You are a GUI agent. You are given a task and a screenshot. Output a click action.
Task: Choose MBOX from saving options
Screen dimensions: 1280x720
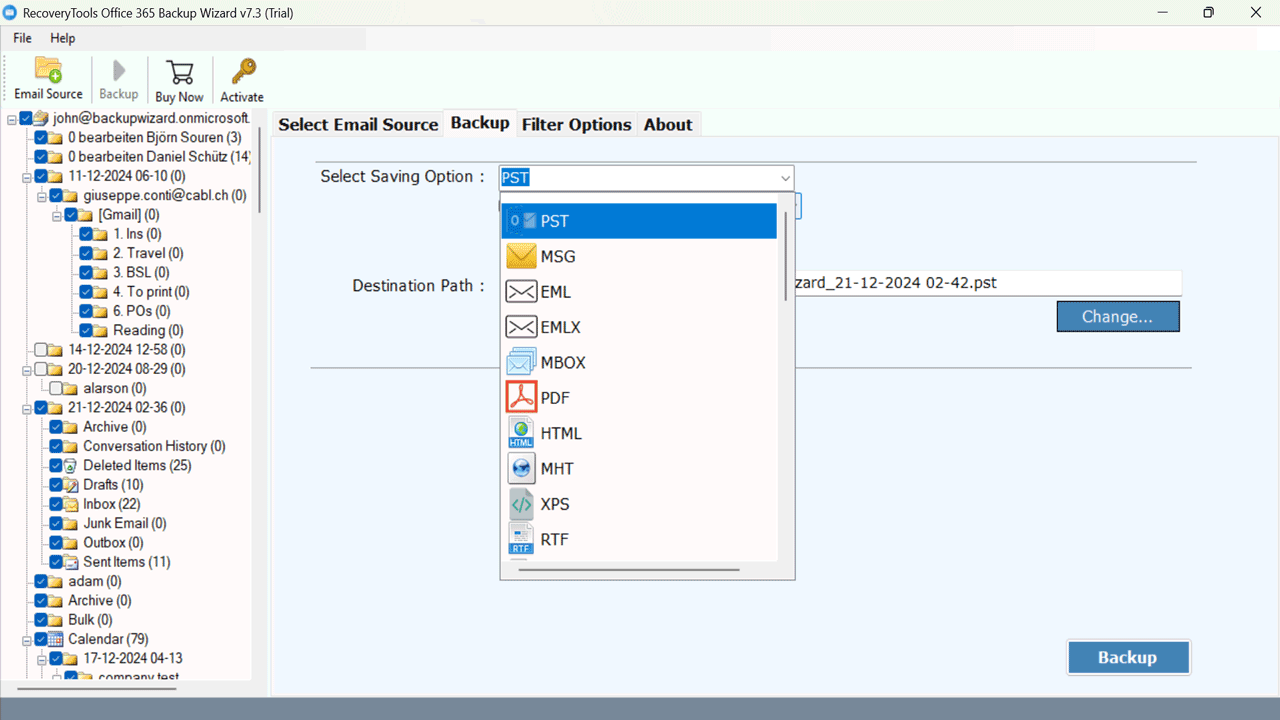pos(639,362)
